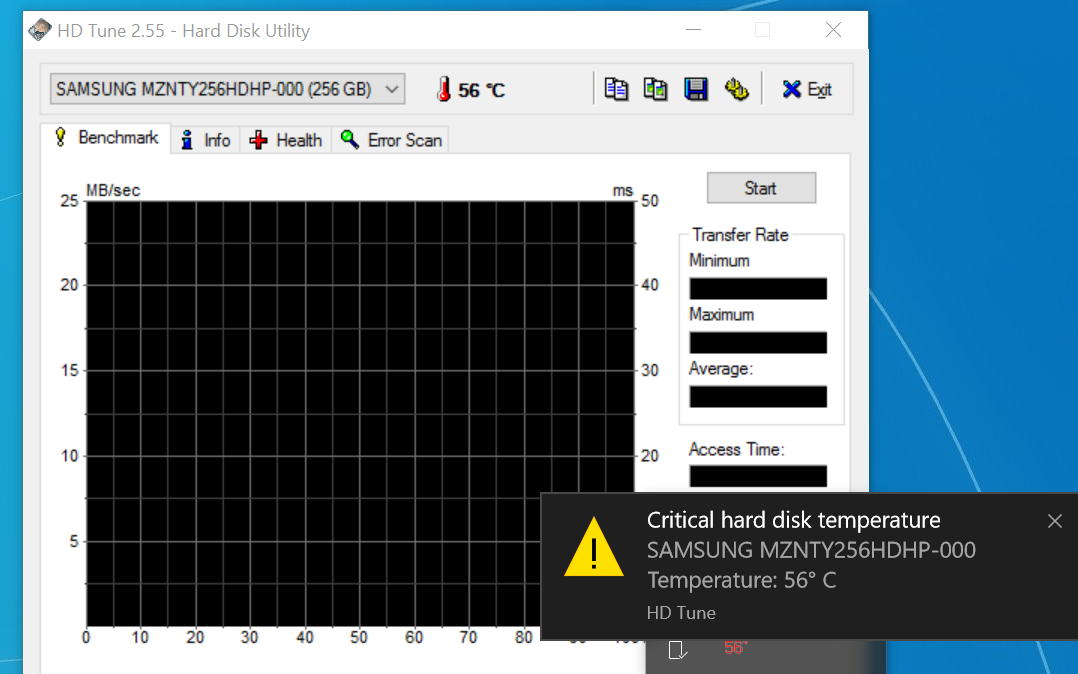This screenshot has width=1078, height=674.
Task: Click the 56 °C temperature reading in toolbar
Action: coord(481,90)
